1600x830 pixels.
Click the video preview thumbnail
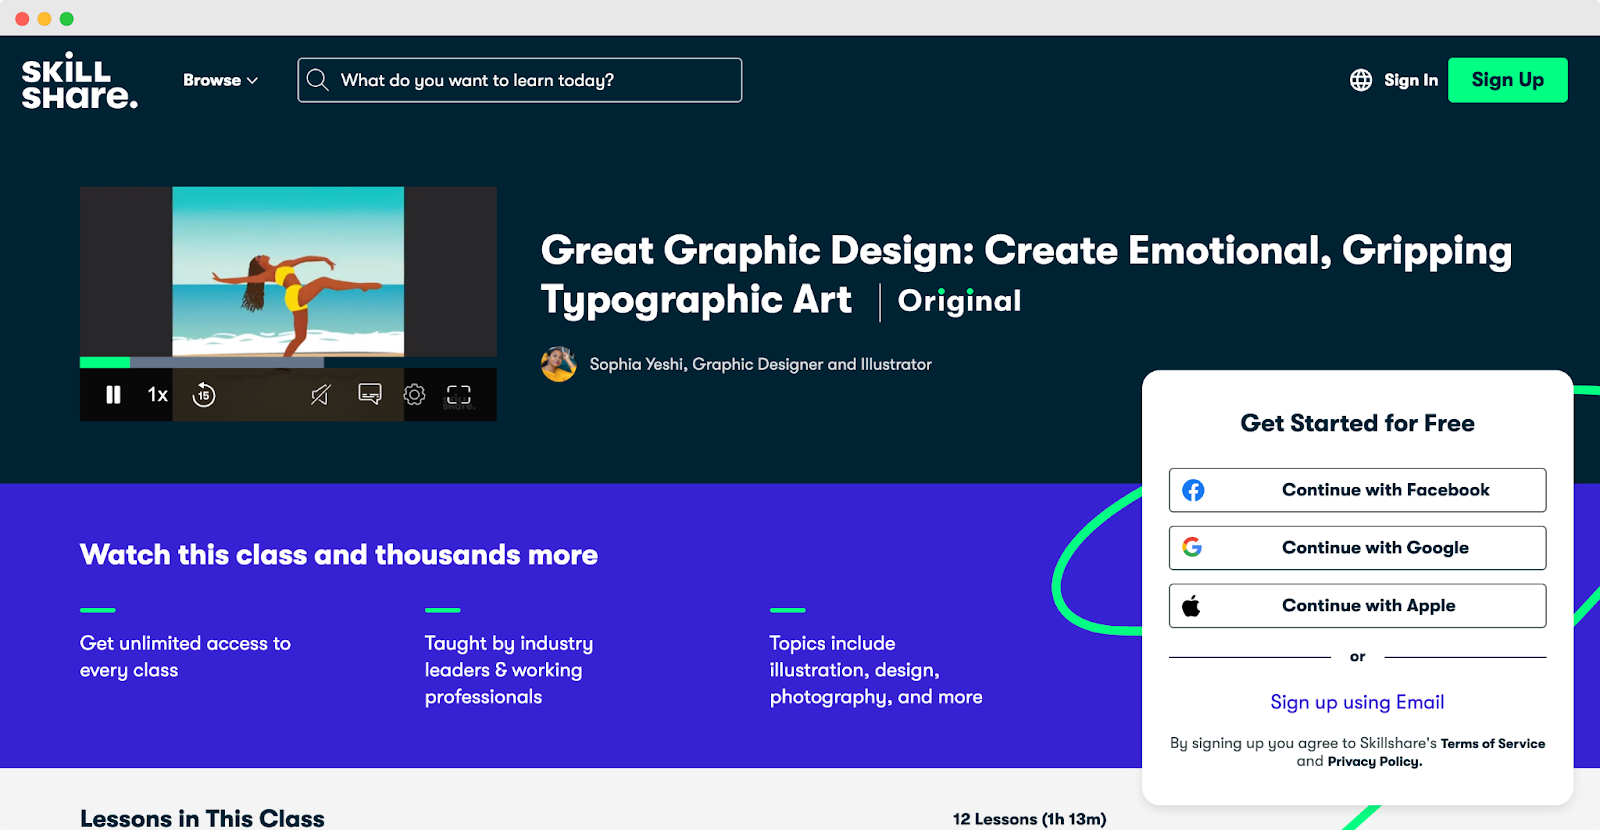click(288, 272)
